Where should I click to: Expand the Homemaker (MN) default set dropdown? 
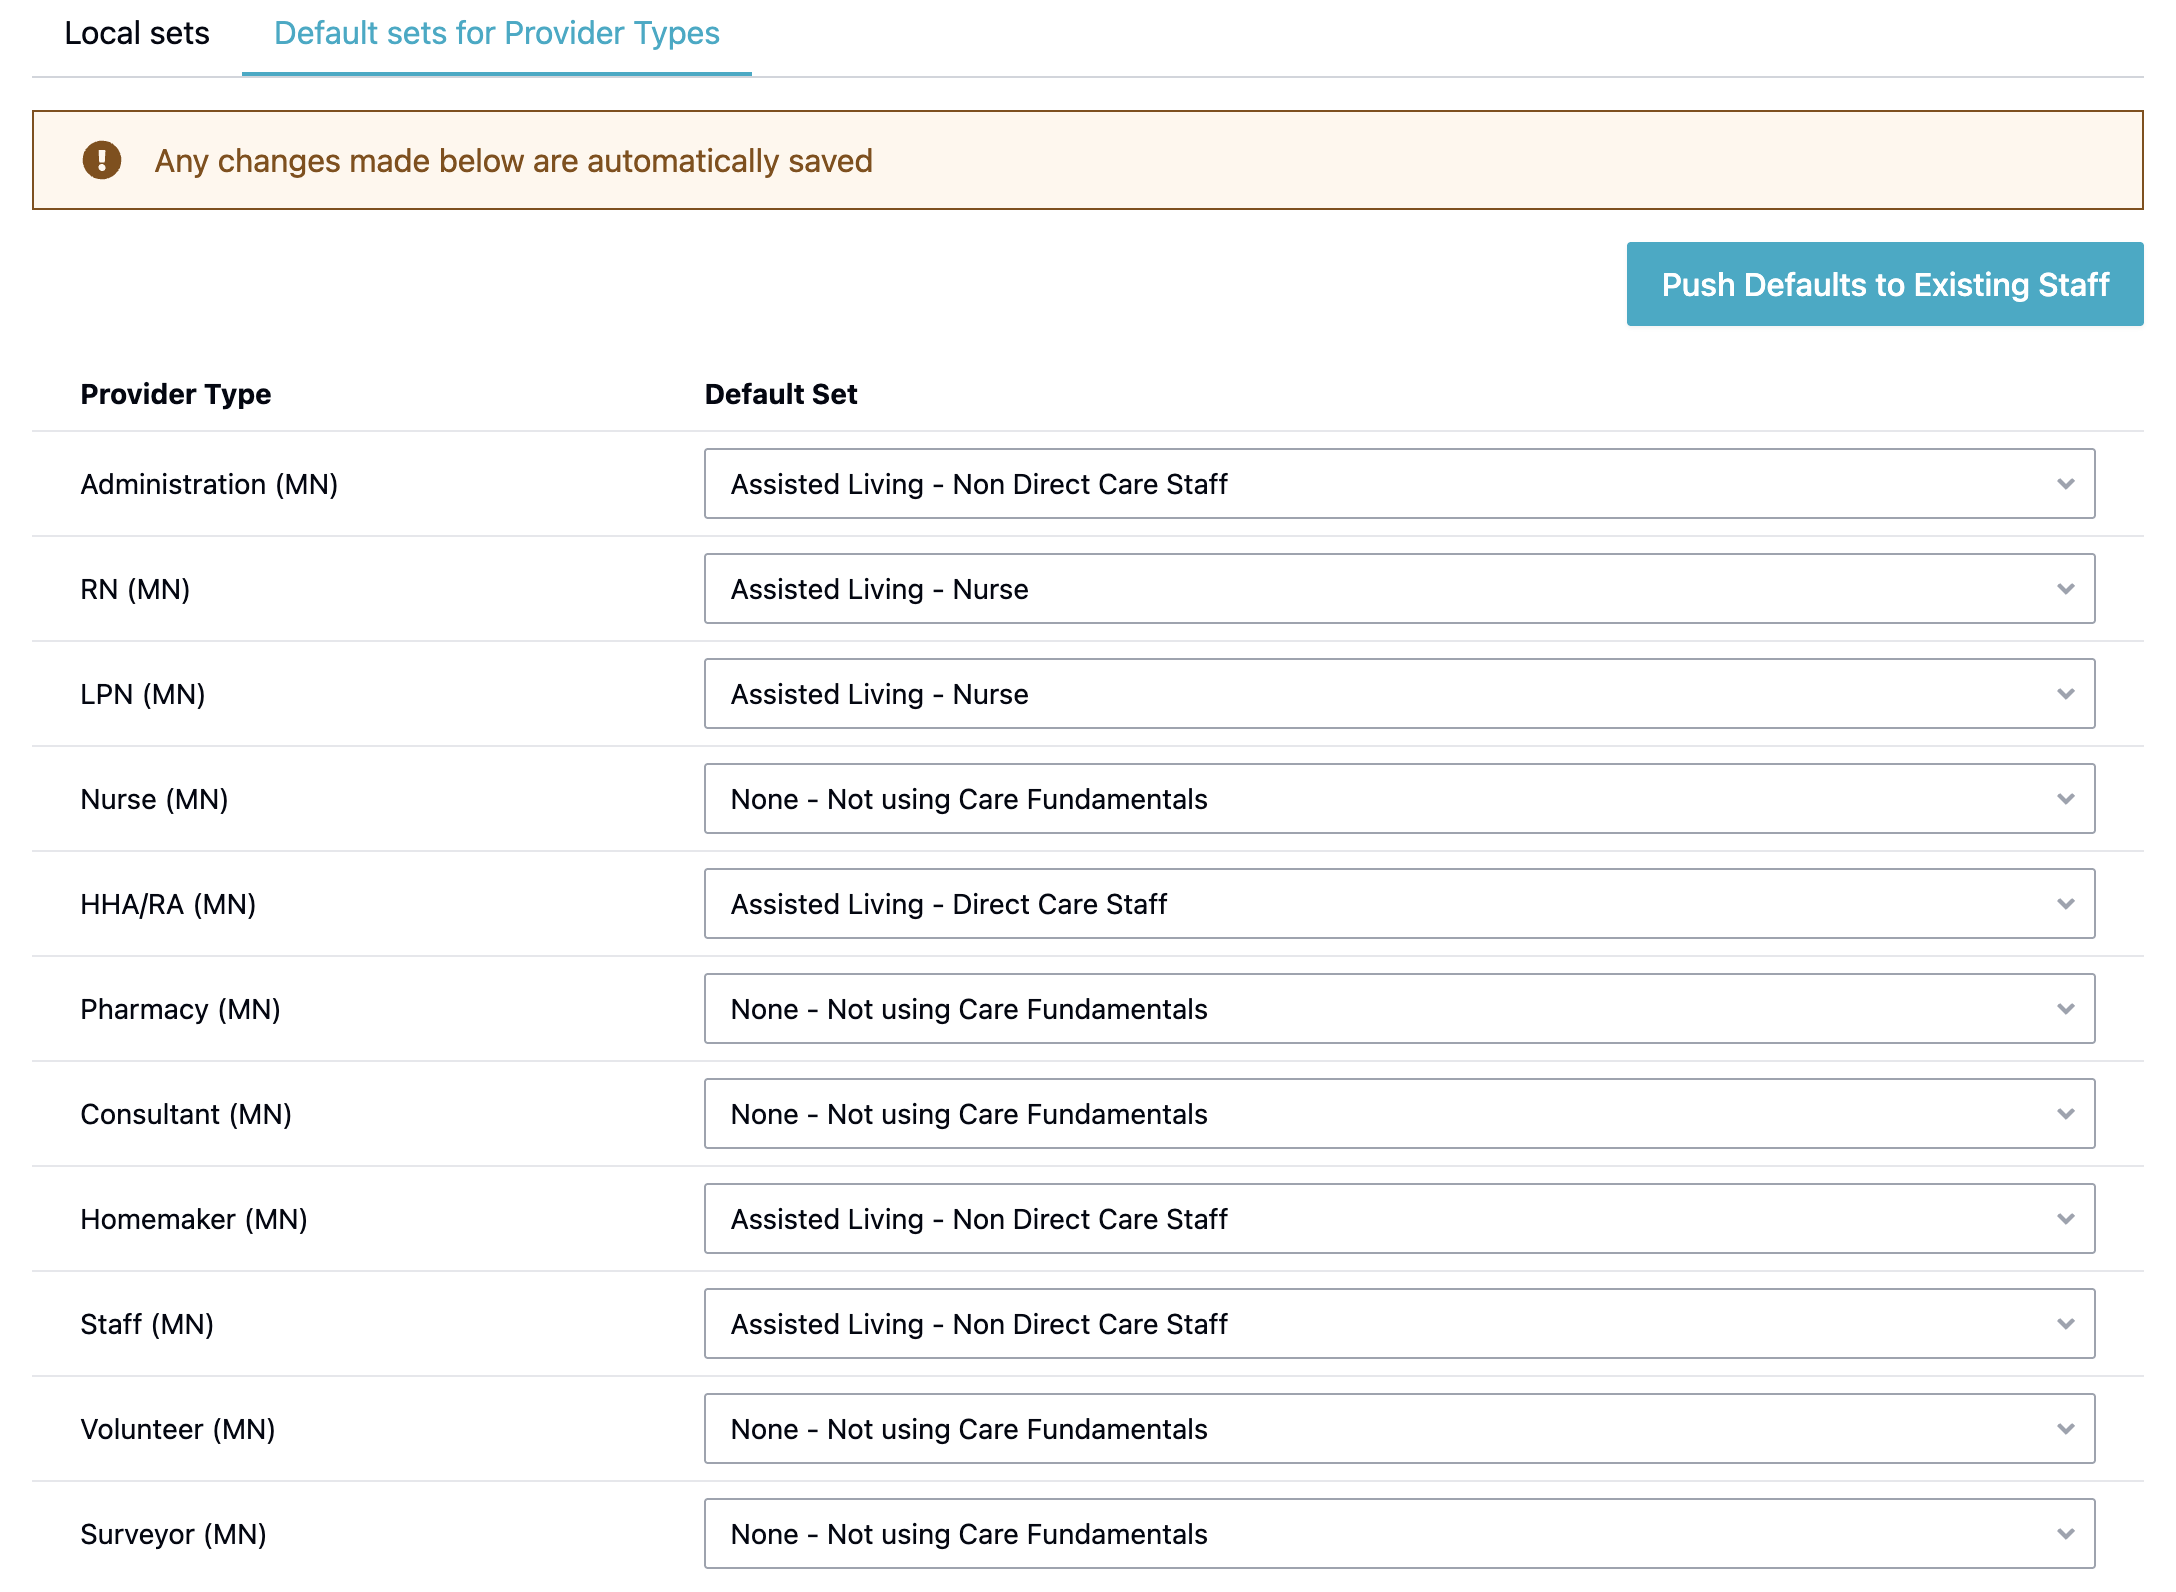[x=1398, y=1219]
